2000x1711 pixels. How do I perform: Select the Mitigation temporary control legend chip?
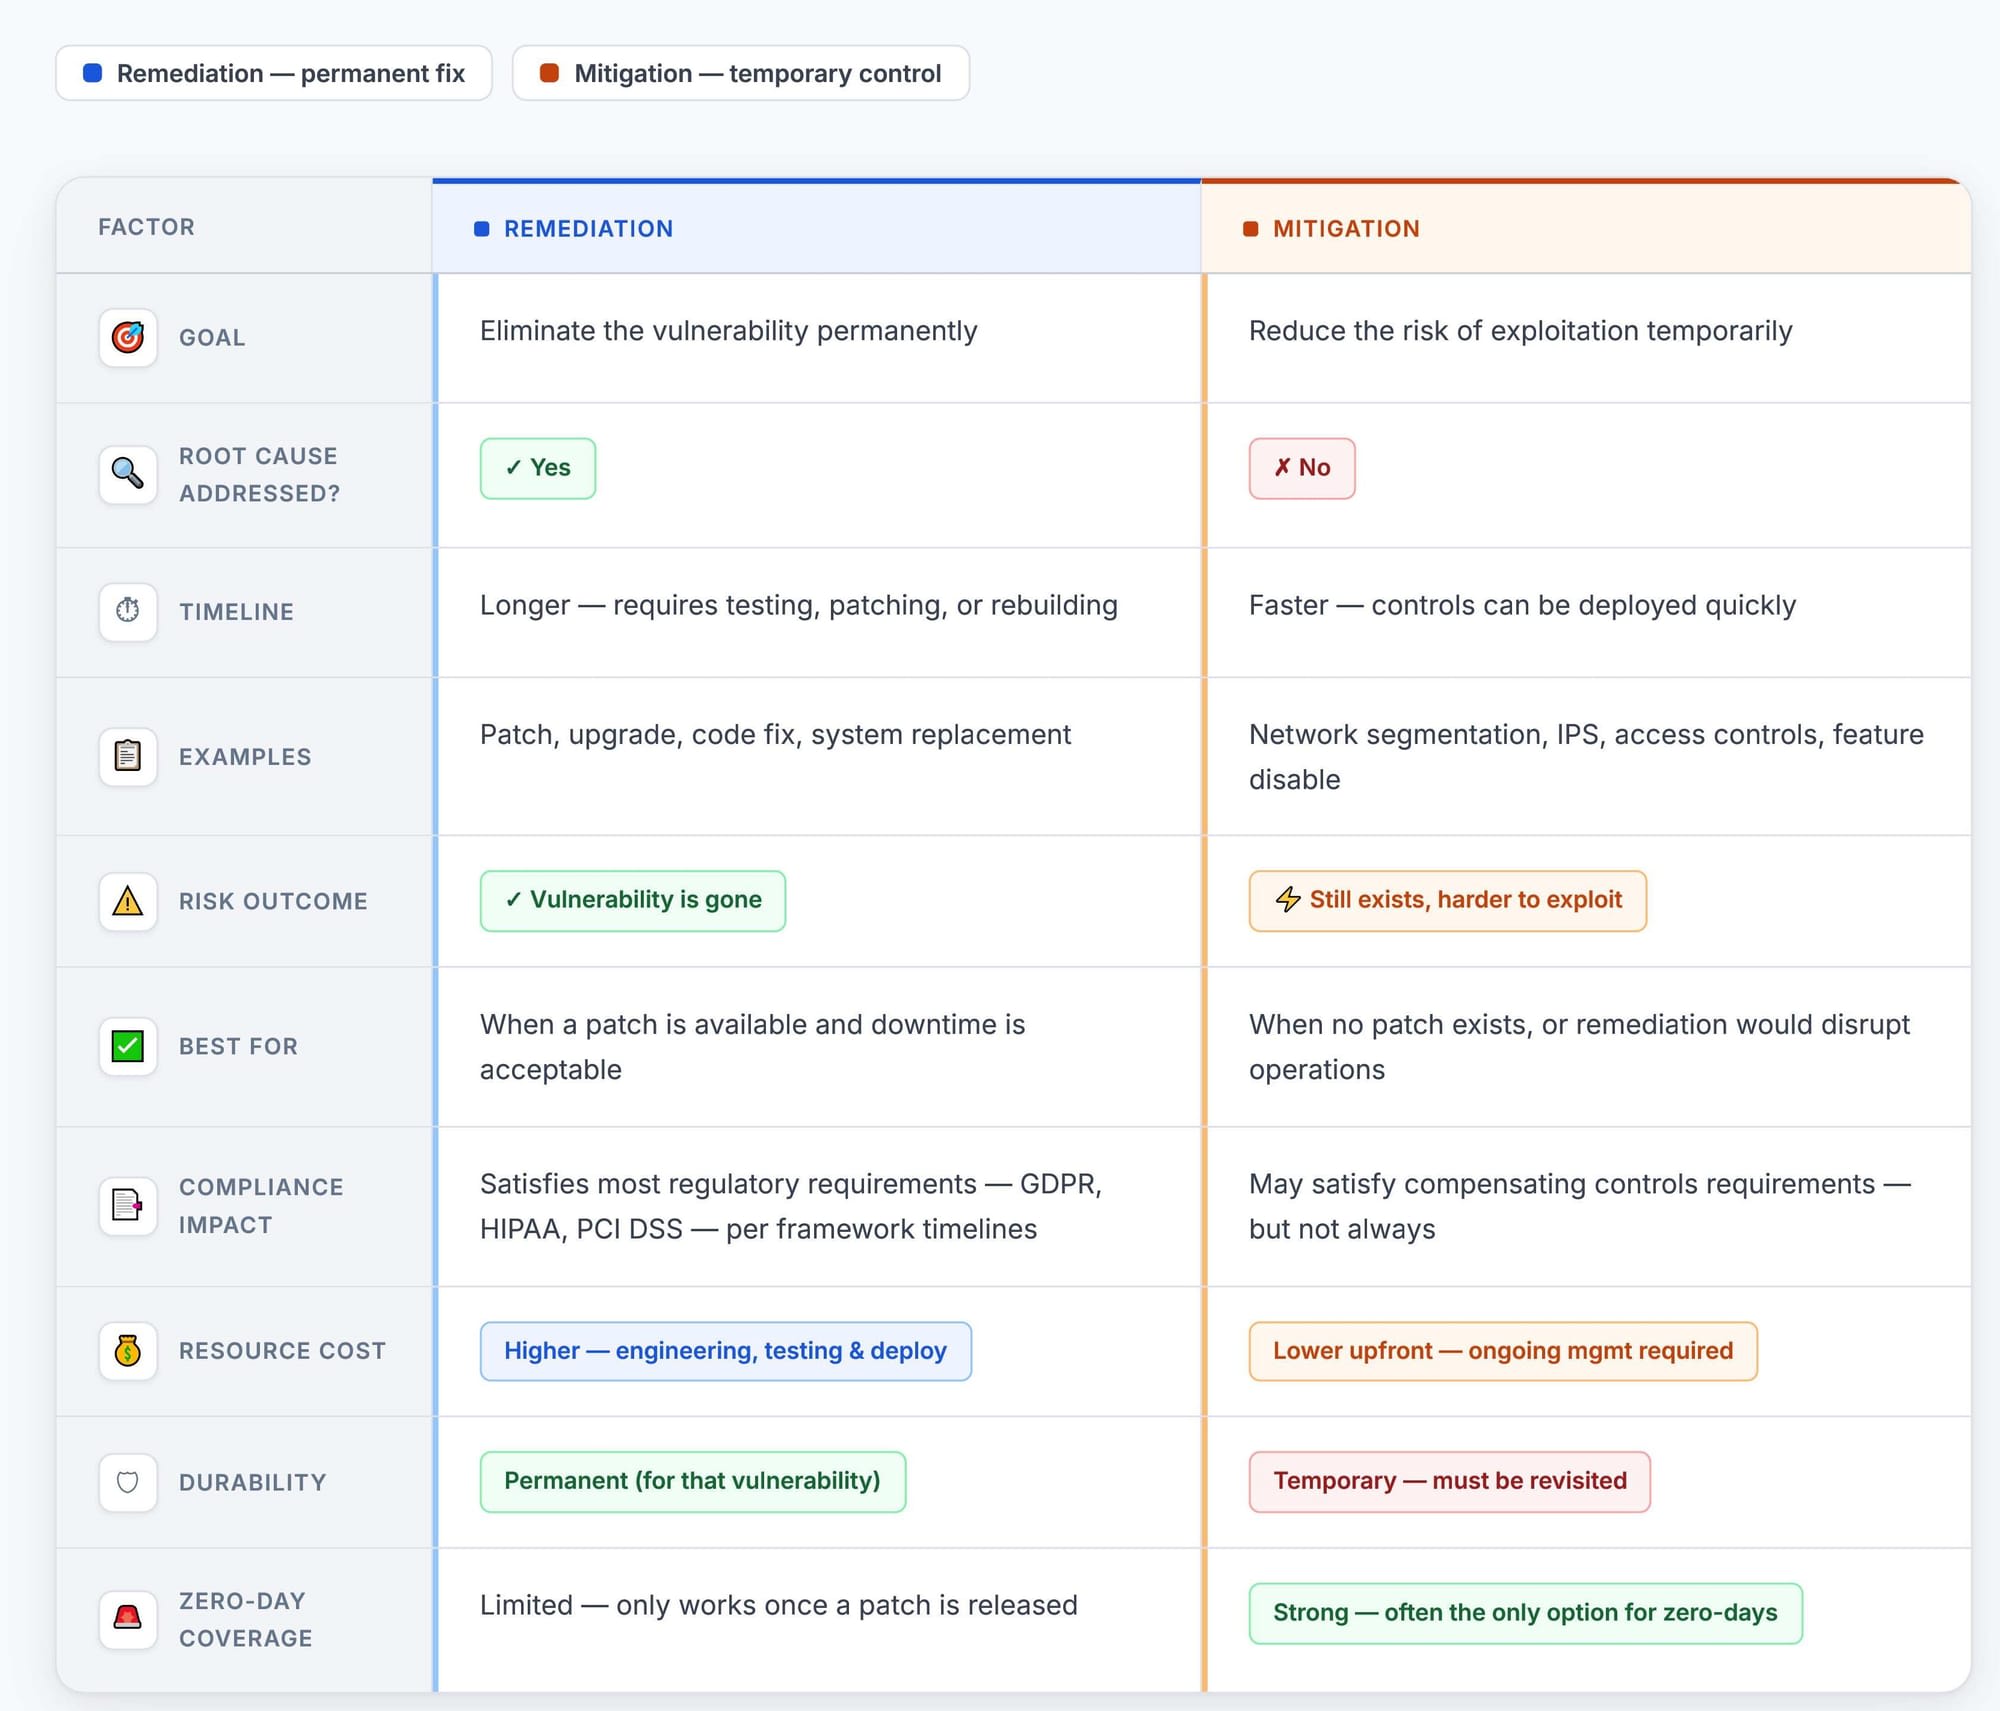coord(740,73)
